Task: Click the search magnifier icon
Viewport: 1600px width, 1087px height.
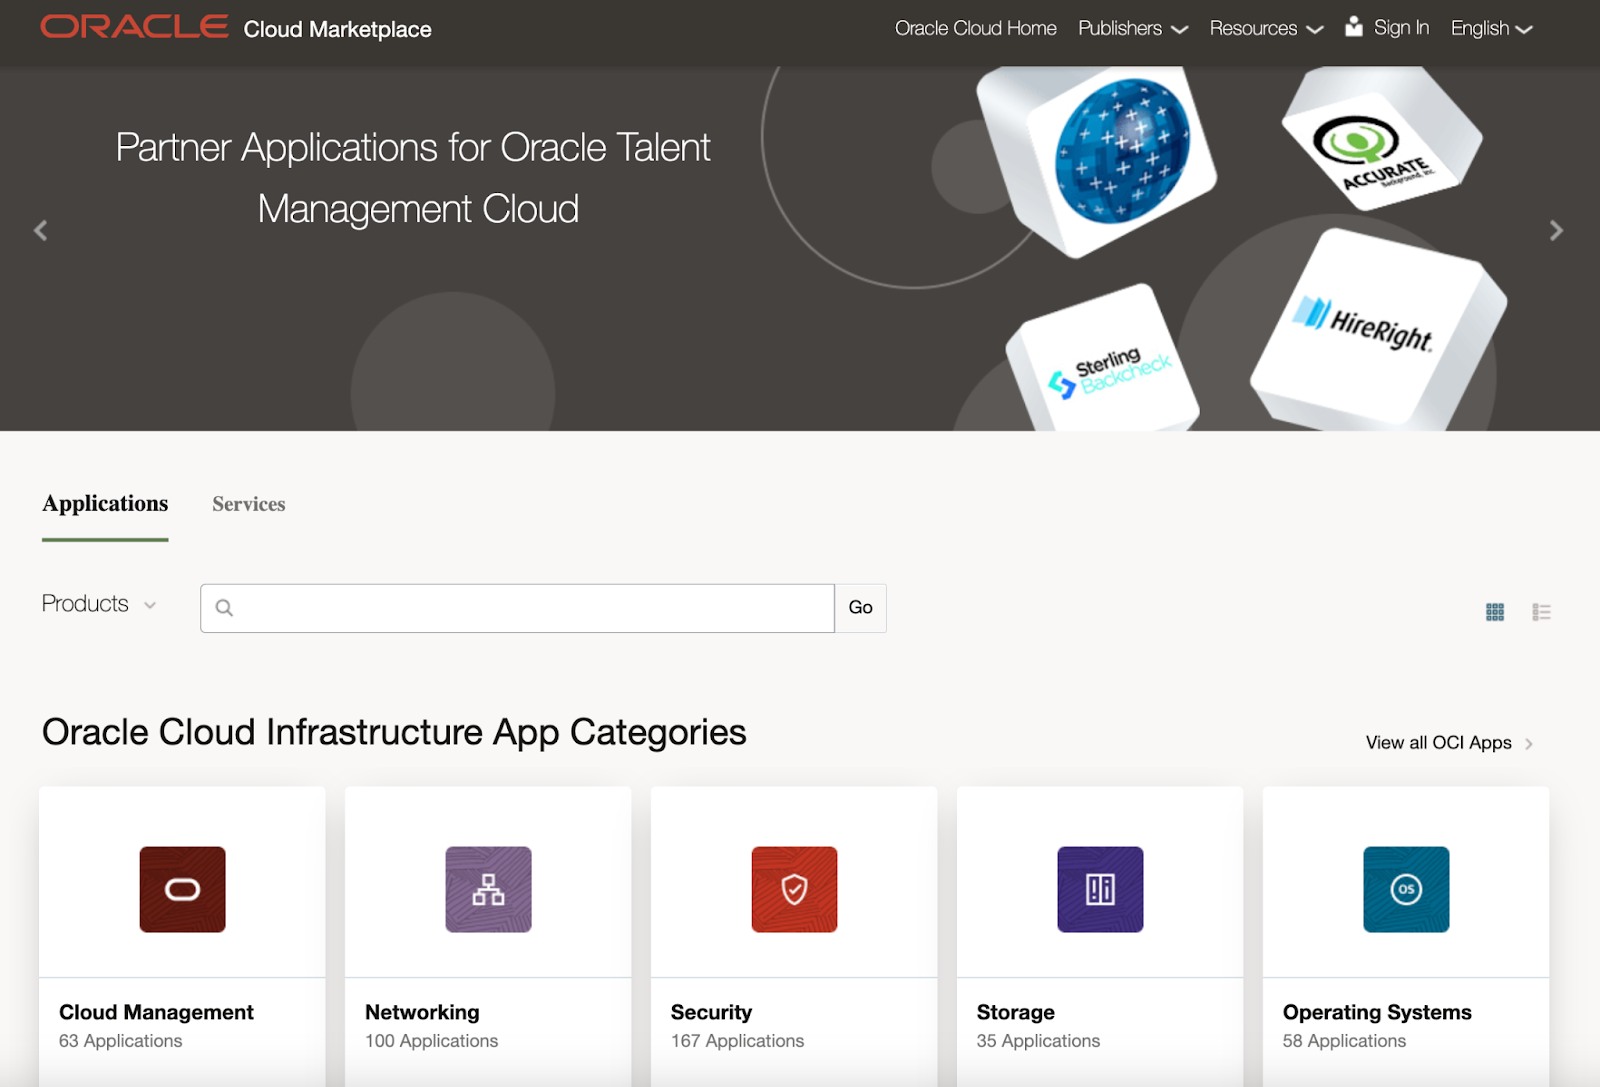Action: click(x=224, y=607)
